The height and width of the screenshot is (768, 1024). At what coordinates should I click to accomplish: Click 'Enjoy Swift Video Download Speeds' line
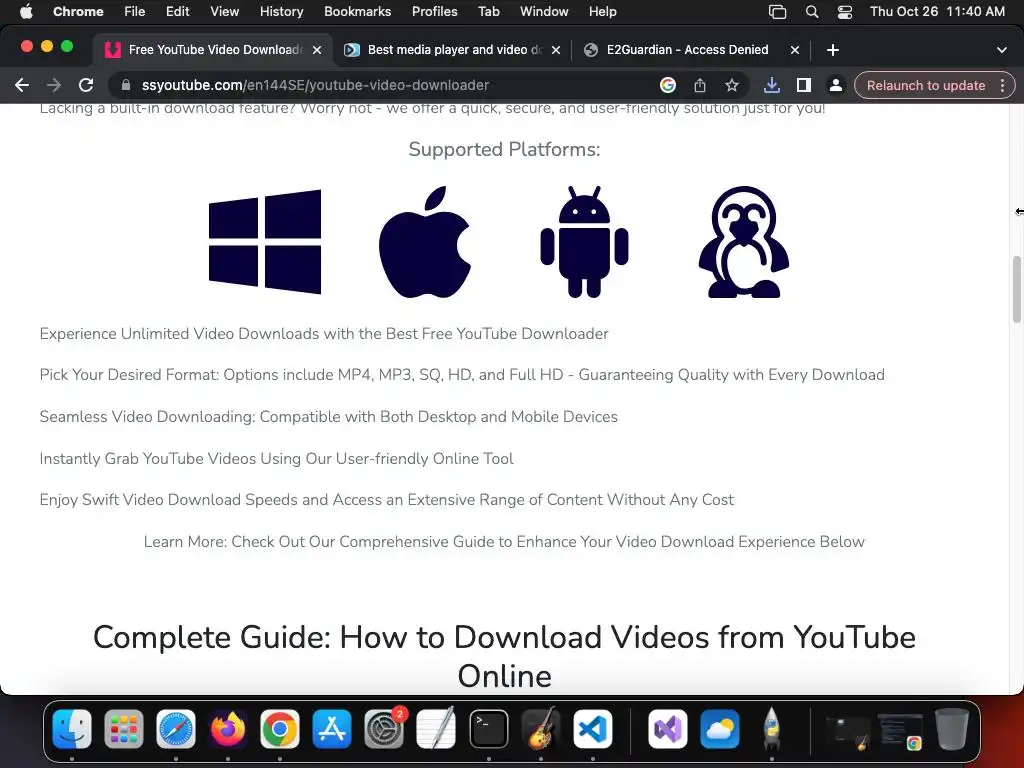click(387, 500)
